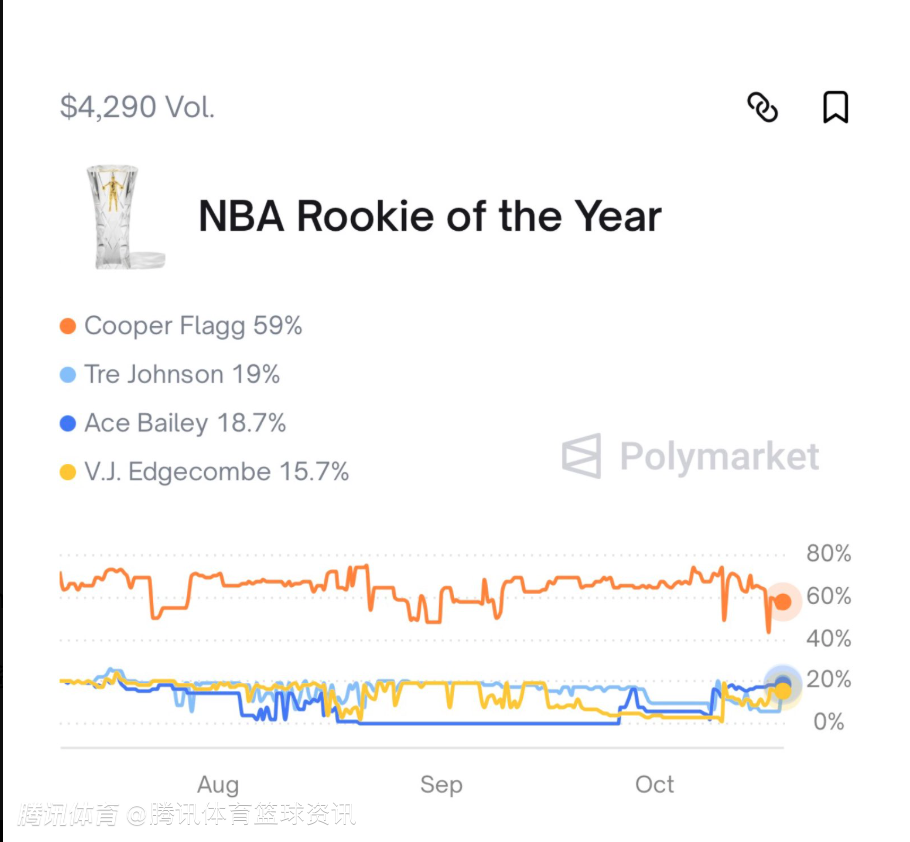Screen dimensions: 910x842
Task: Select the Ace Bailey 18.7% legend entry
Action: (185, 424)
